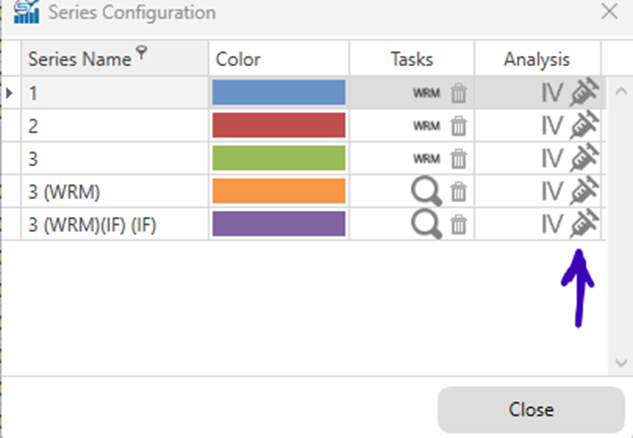Image resolution: width=633 pixels, height=438 pixels.
Task: Open the blue color swatch for series 1
Action: (279, 92)
